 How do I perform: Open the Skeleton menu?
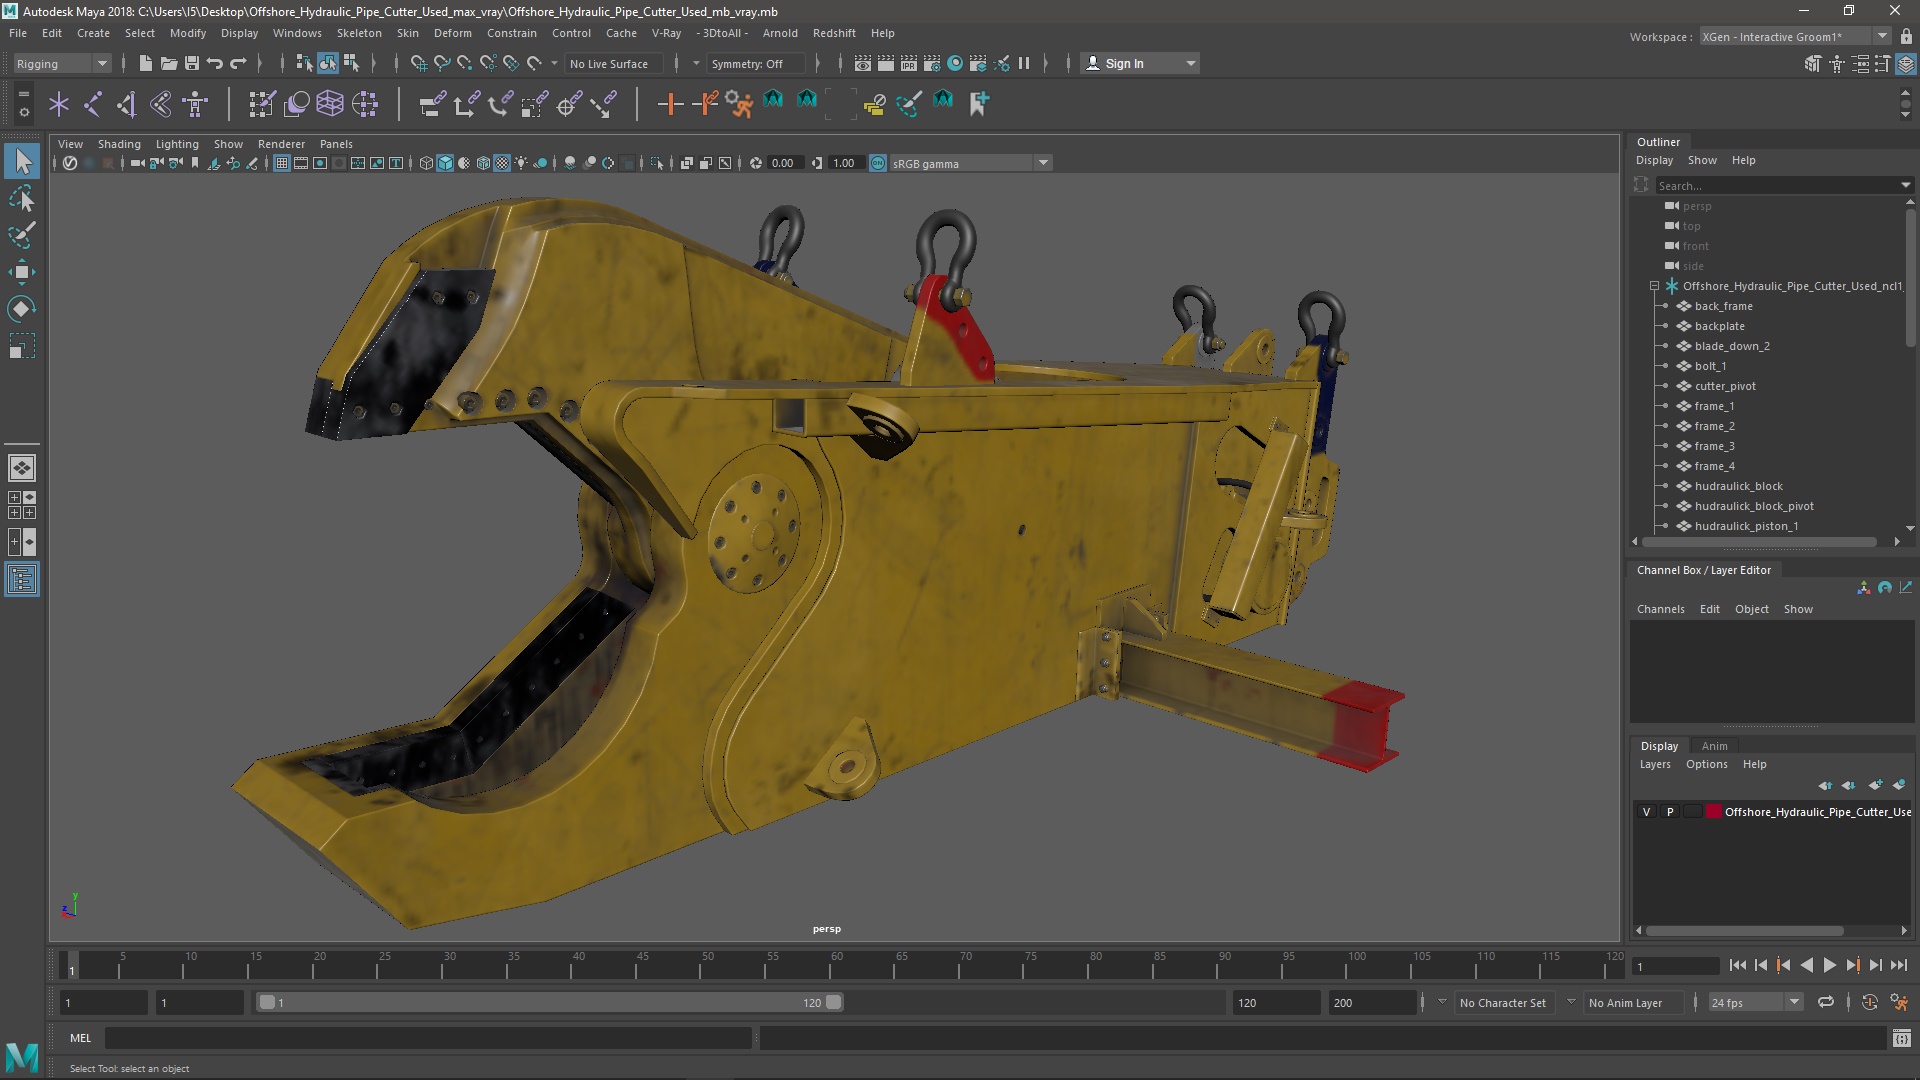[359, 33]
